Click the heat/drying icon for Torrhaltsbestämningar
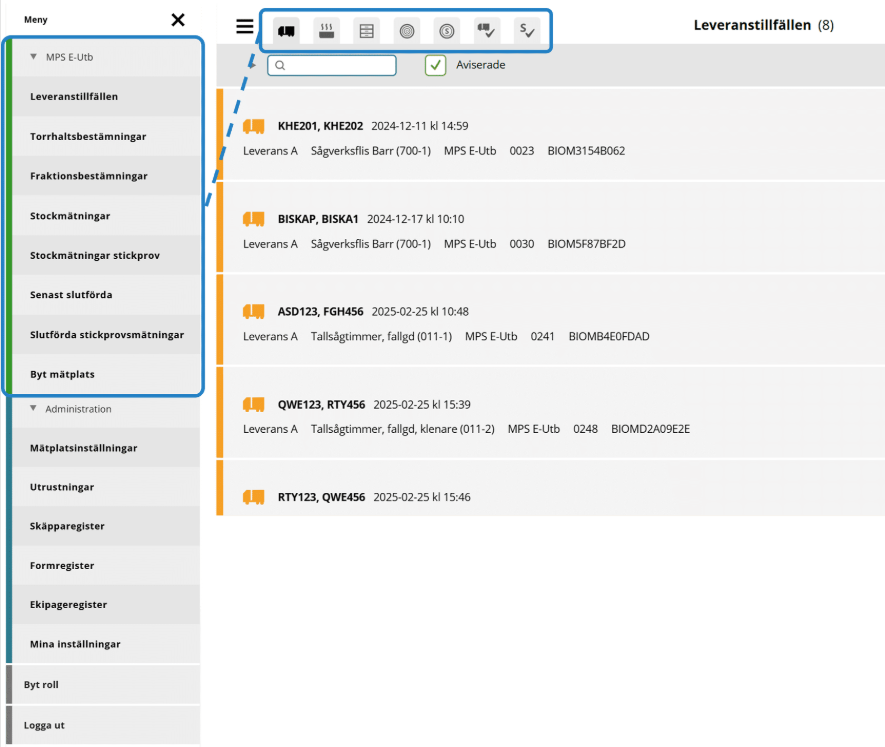The height and width of the screenshot is (747, 885). [326, 31]
